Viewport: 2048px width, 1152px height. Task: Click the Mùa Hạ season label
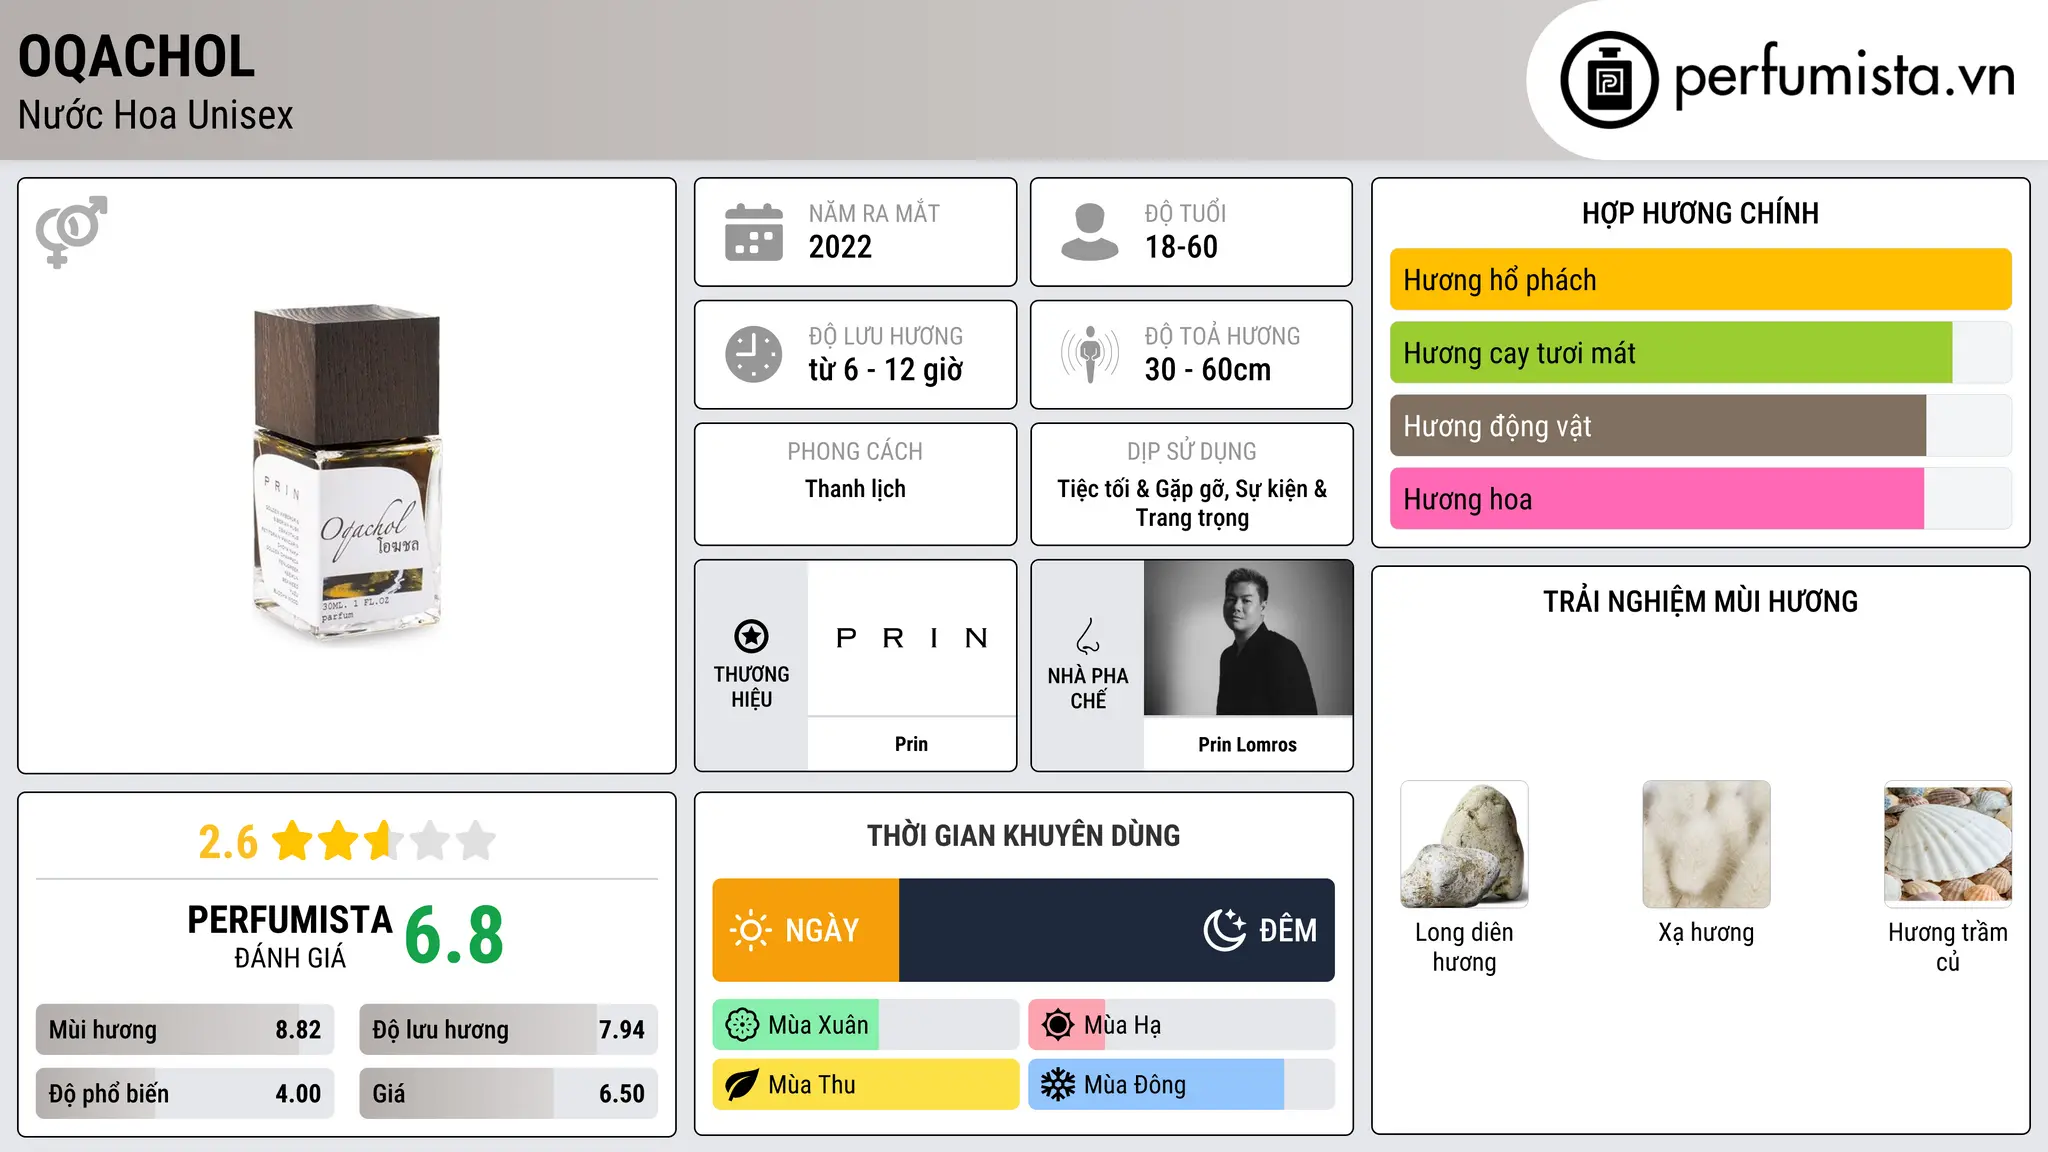(x=1123, y=1025)
